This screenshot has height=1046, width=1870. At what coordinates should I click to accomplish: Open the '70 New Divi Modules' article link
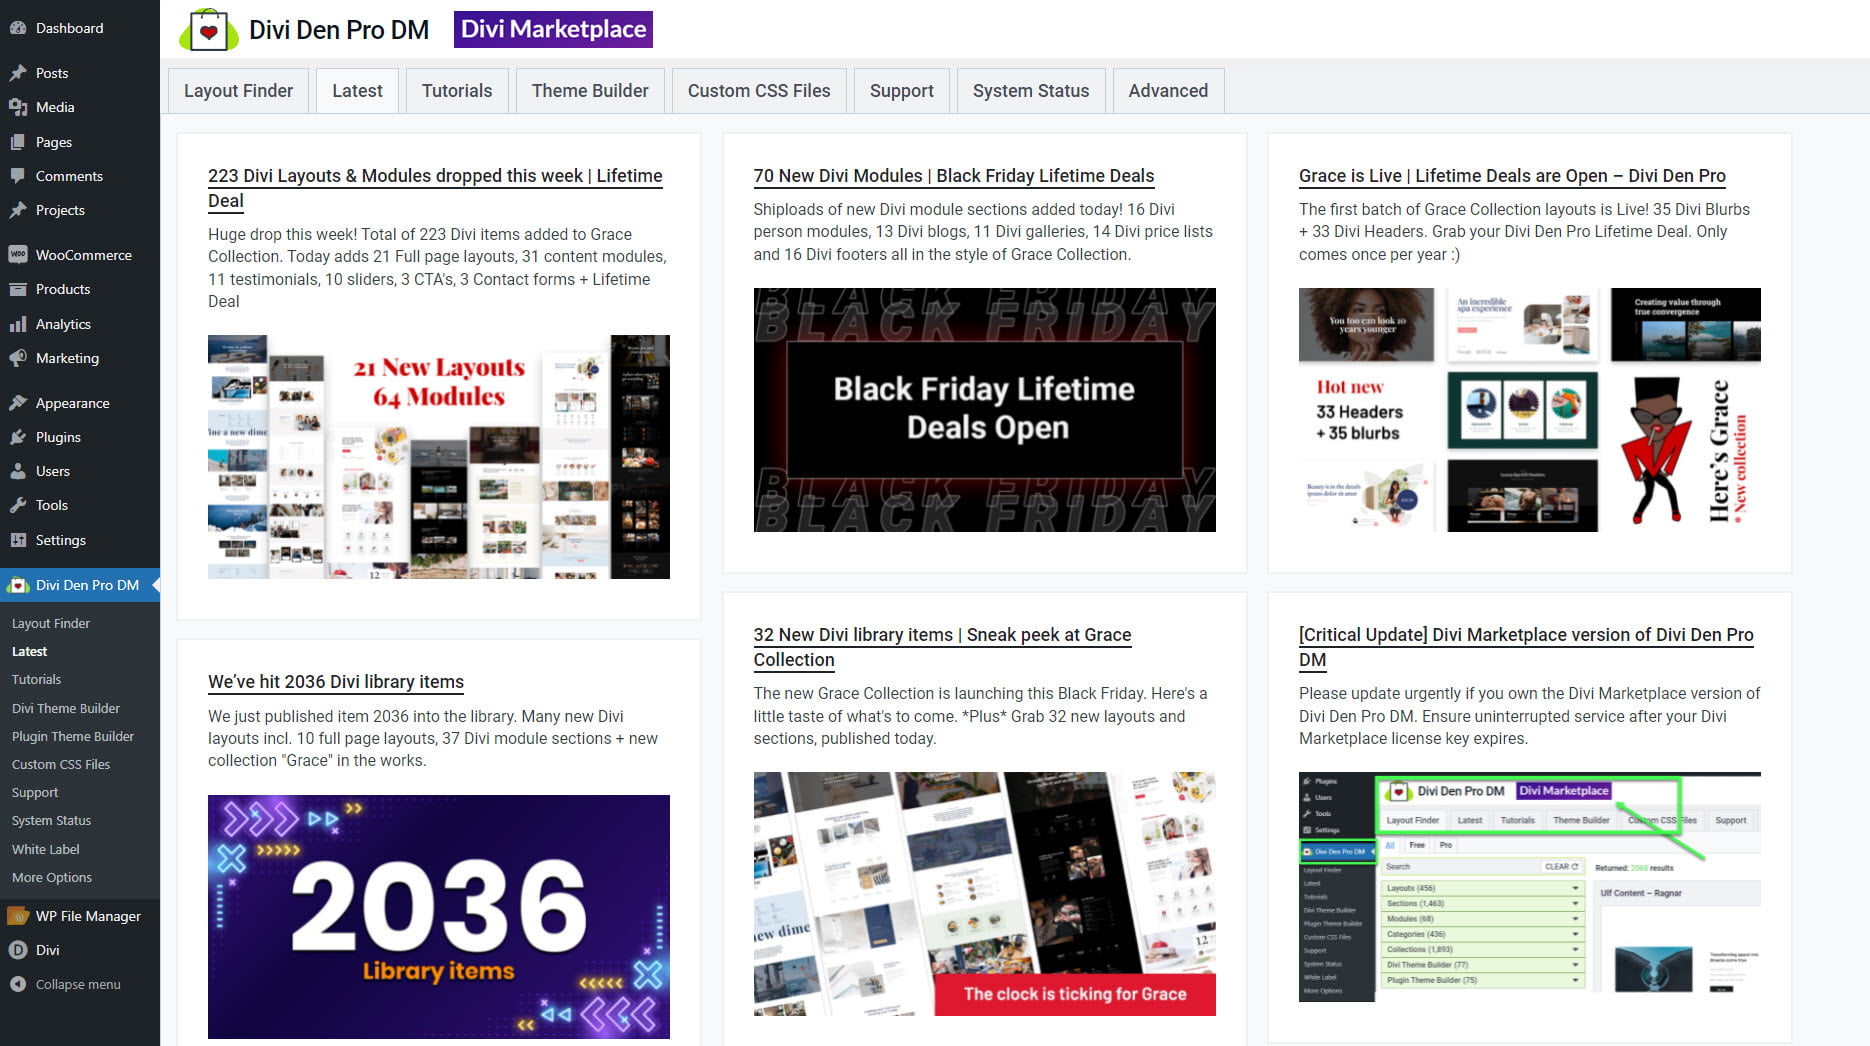click(x=953, y=176)
